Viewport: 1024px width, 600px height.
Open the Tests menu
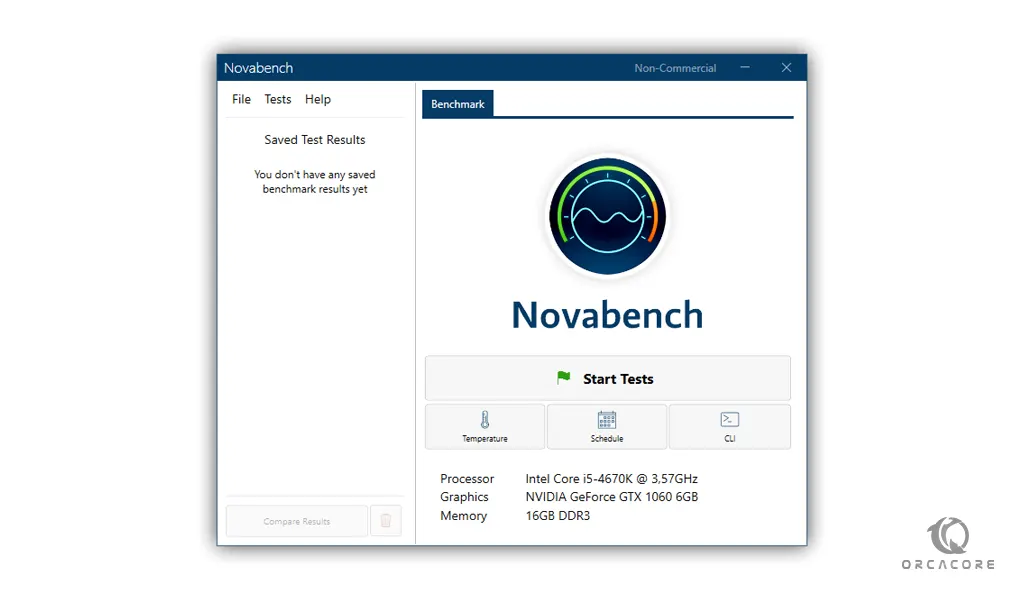[x=278, y=99]
